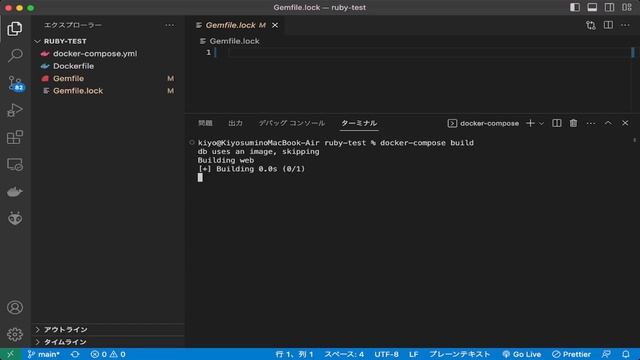Toggle primary sidebar layout icon in title bar
The width and height of the screenshot is (640, 360).
[575, 7]
